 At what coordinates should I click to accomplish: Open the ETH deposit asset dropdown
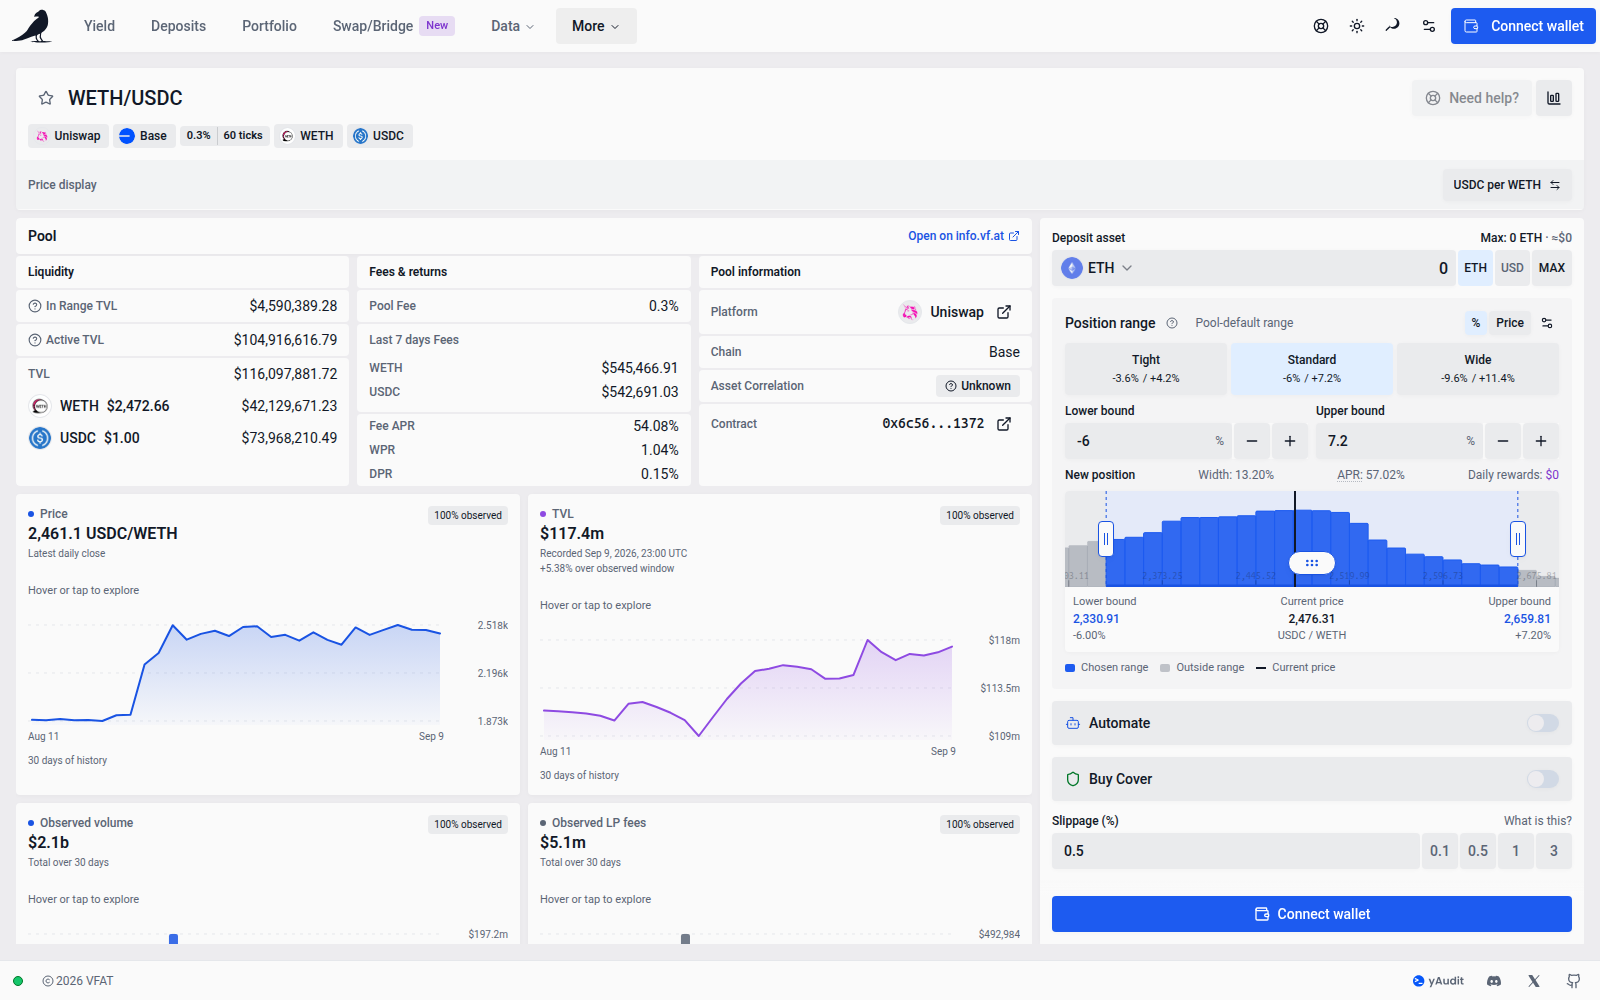coord(1097,268)
